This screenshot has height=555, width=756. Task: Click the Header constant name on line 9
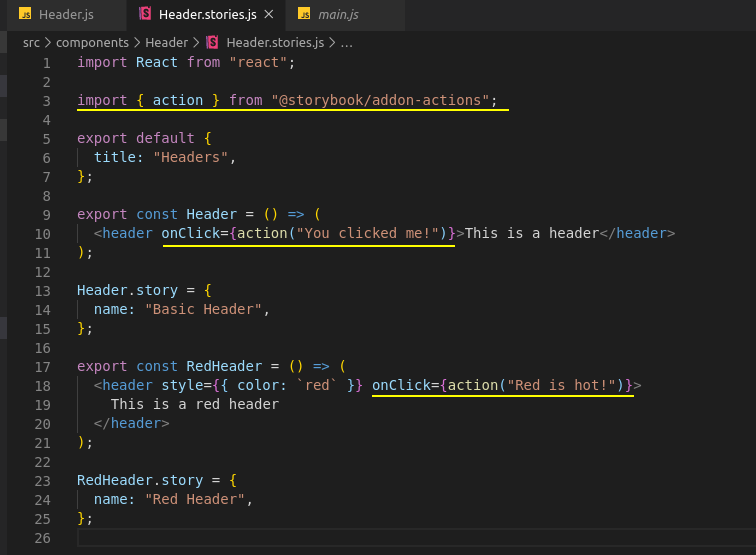(212, 214)
